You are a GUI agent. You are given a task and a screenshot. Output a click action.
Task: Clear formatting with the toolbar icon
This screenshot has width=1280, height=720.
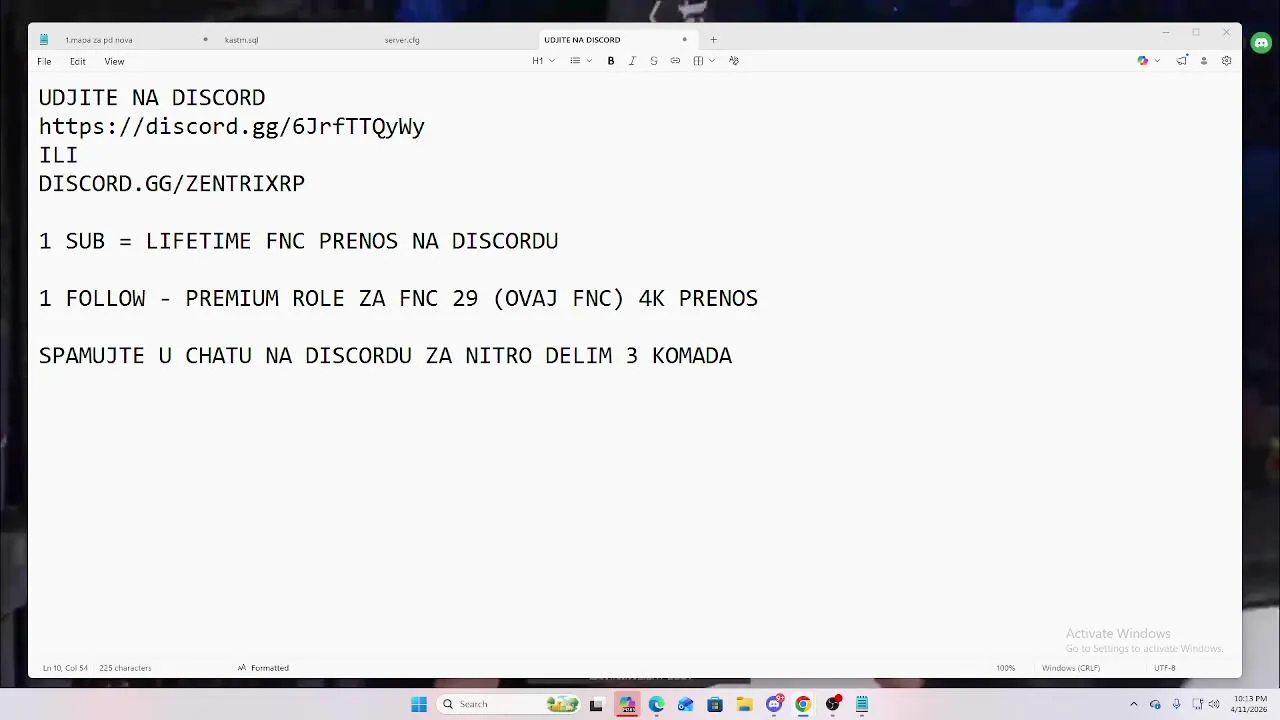point(734,61)
